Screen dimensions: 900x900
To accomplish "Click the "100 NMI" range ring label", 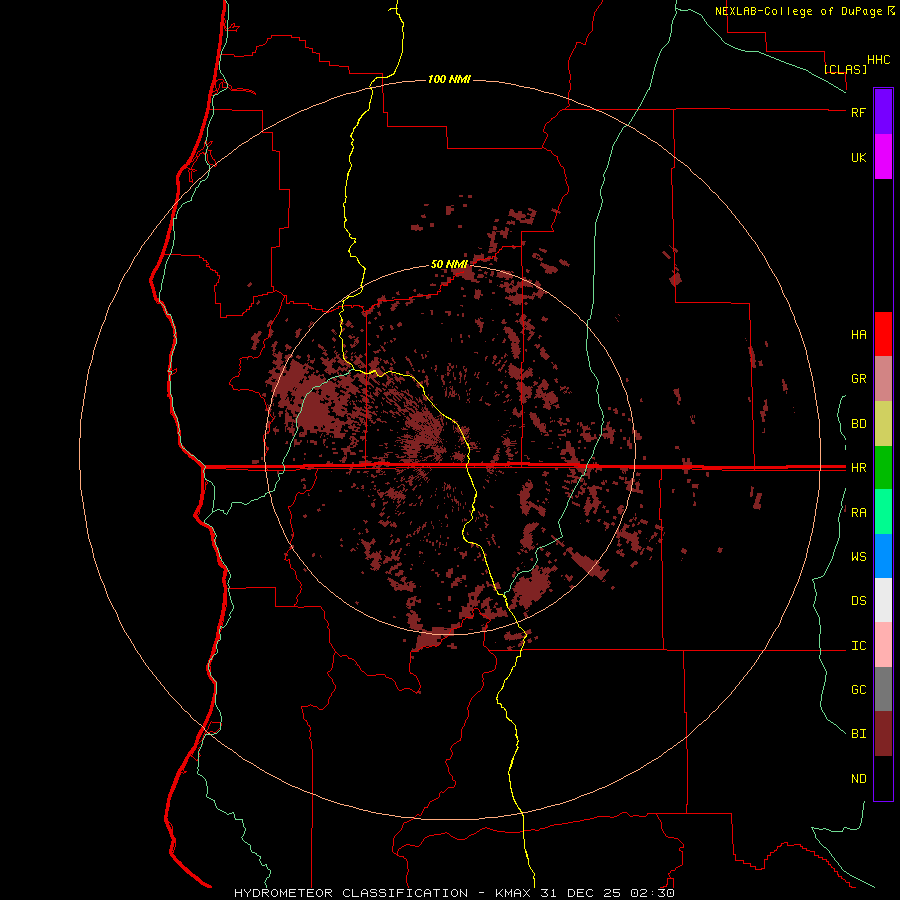I will click(449, 79).
